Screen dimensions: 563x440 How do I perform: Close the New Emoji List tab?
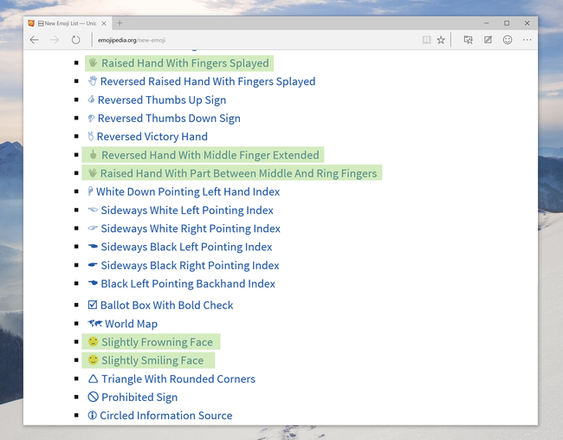click(104, 23)
